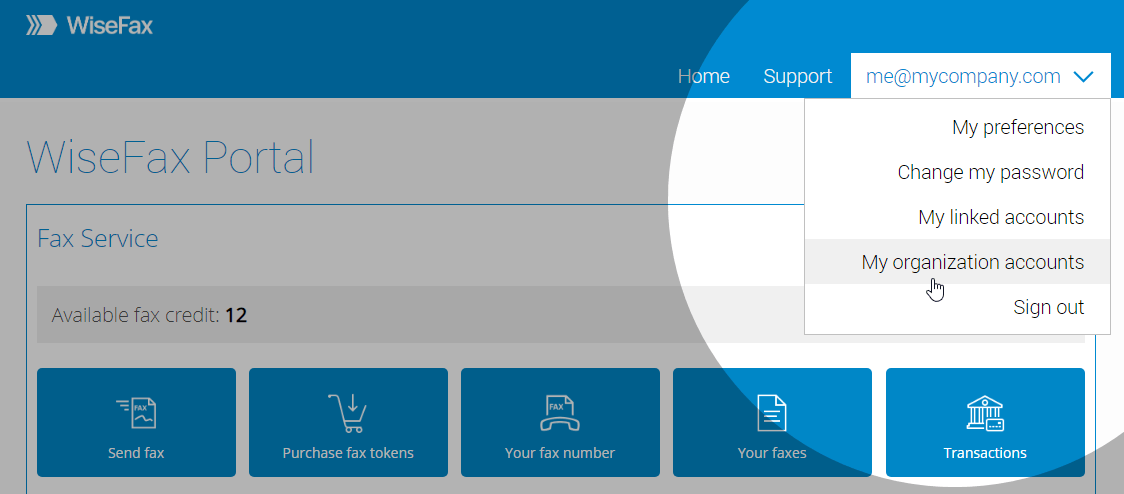Choose Change my password menu entry

pos(957,172)
